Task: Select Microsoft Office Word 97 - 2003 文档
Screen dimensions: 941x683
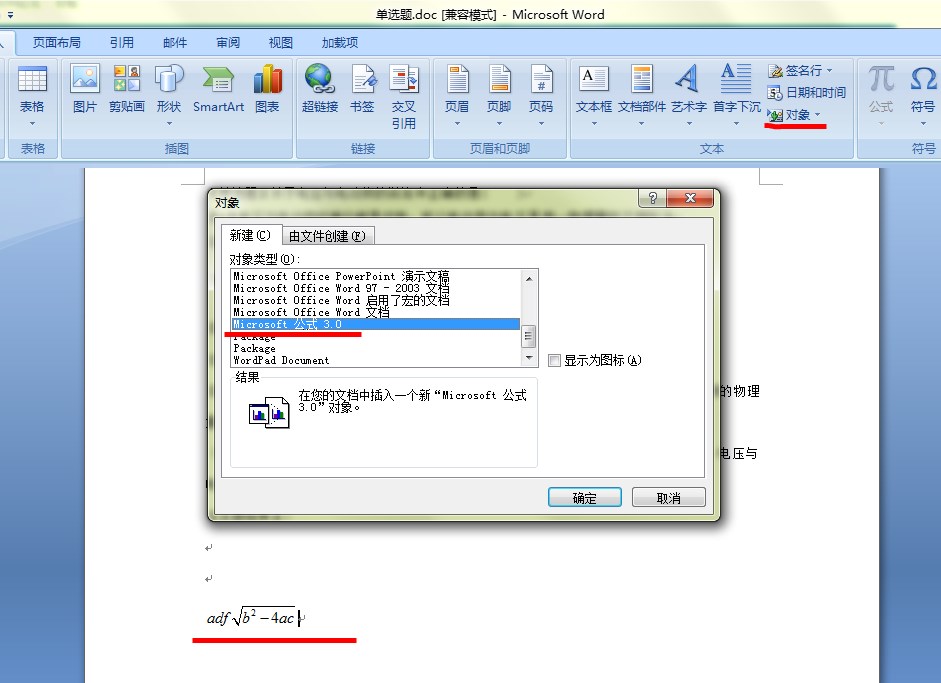Action: point(376,288)
